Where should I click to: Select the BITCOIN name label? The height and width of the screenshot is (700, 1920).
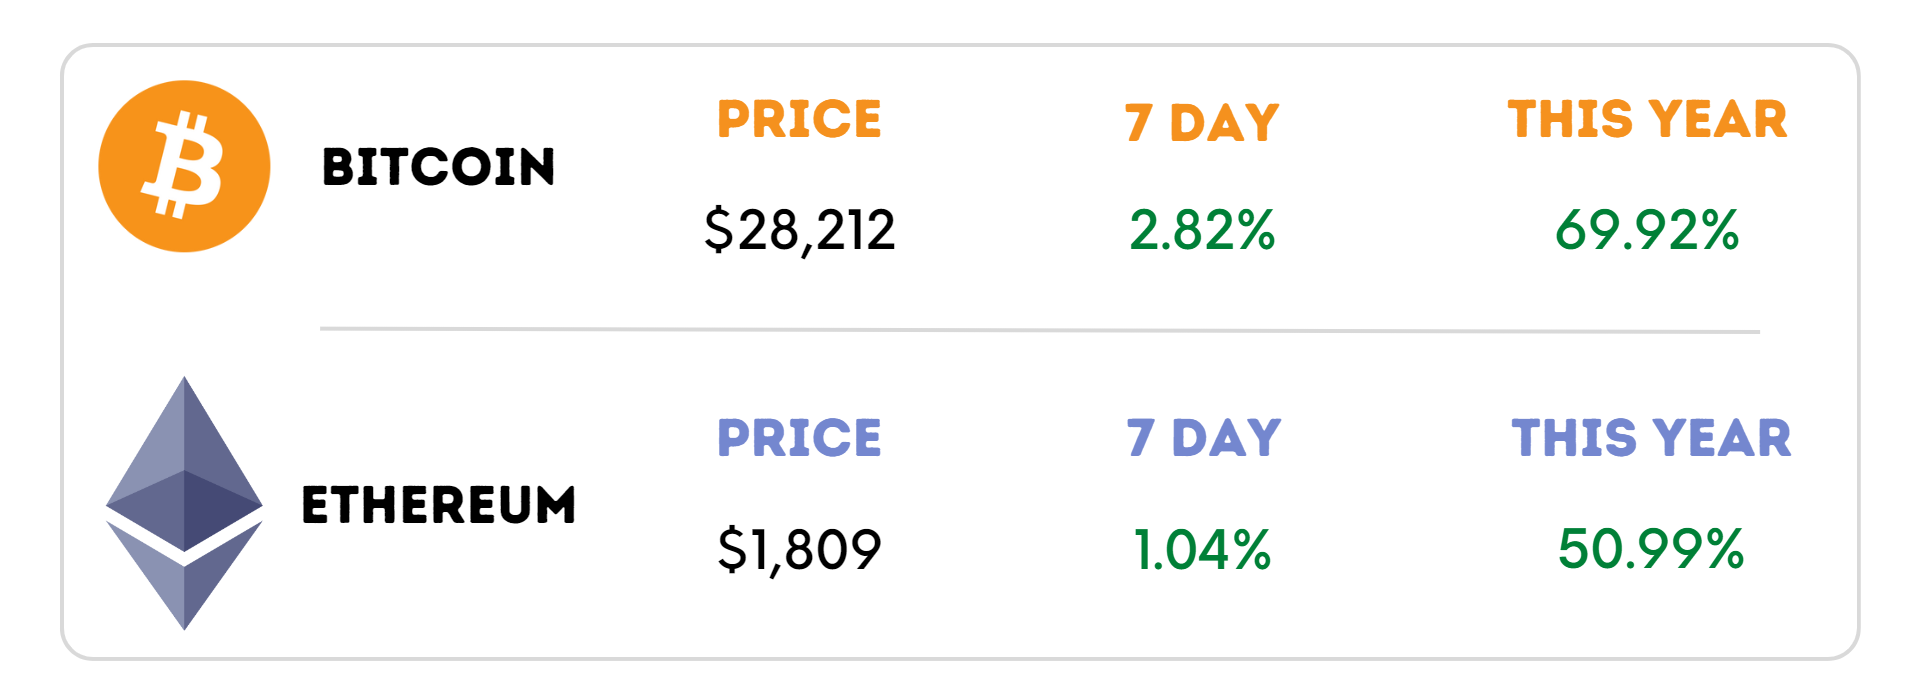(x=438, y=167)
